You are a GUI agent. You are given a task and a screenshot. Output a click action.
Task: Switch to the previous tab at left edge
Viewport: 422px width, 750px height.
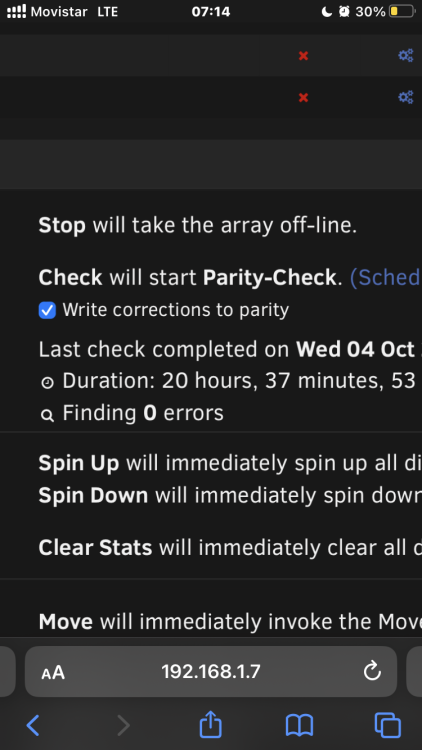click(x=8, y=672)
